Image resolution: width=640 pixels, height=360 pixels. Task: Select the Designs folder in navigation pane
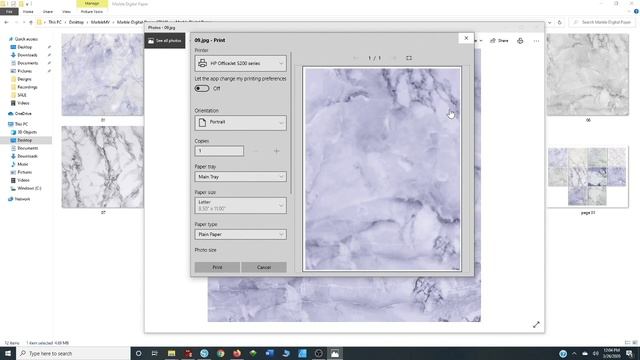coord(24,79)
